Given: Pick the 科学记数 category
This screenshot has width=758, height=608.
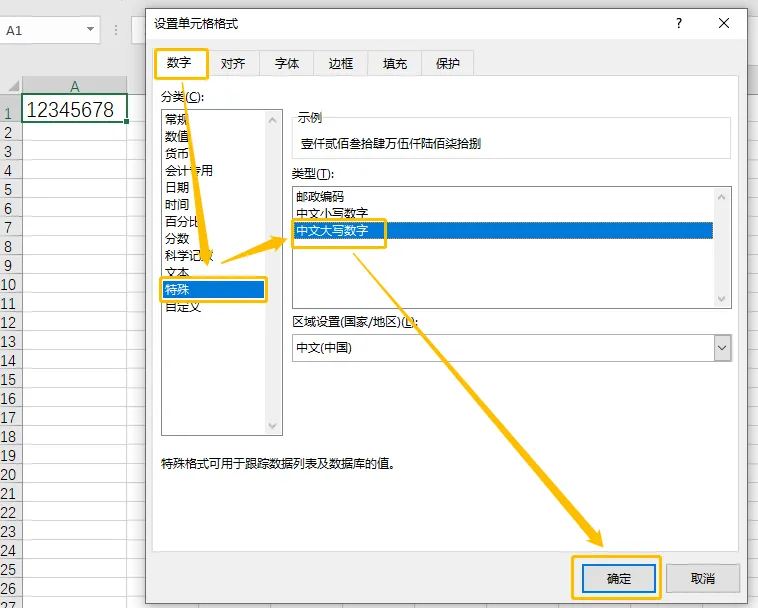Looking at the screenshot, I should 214,255.
